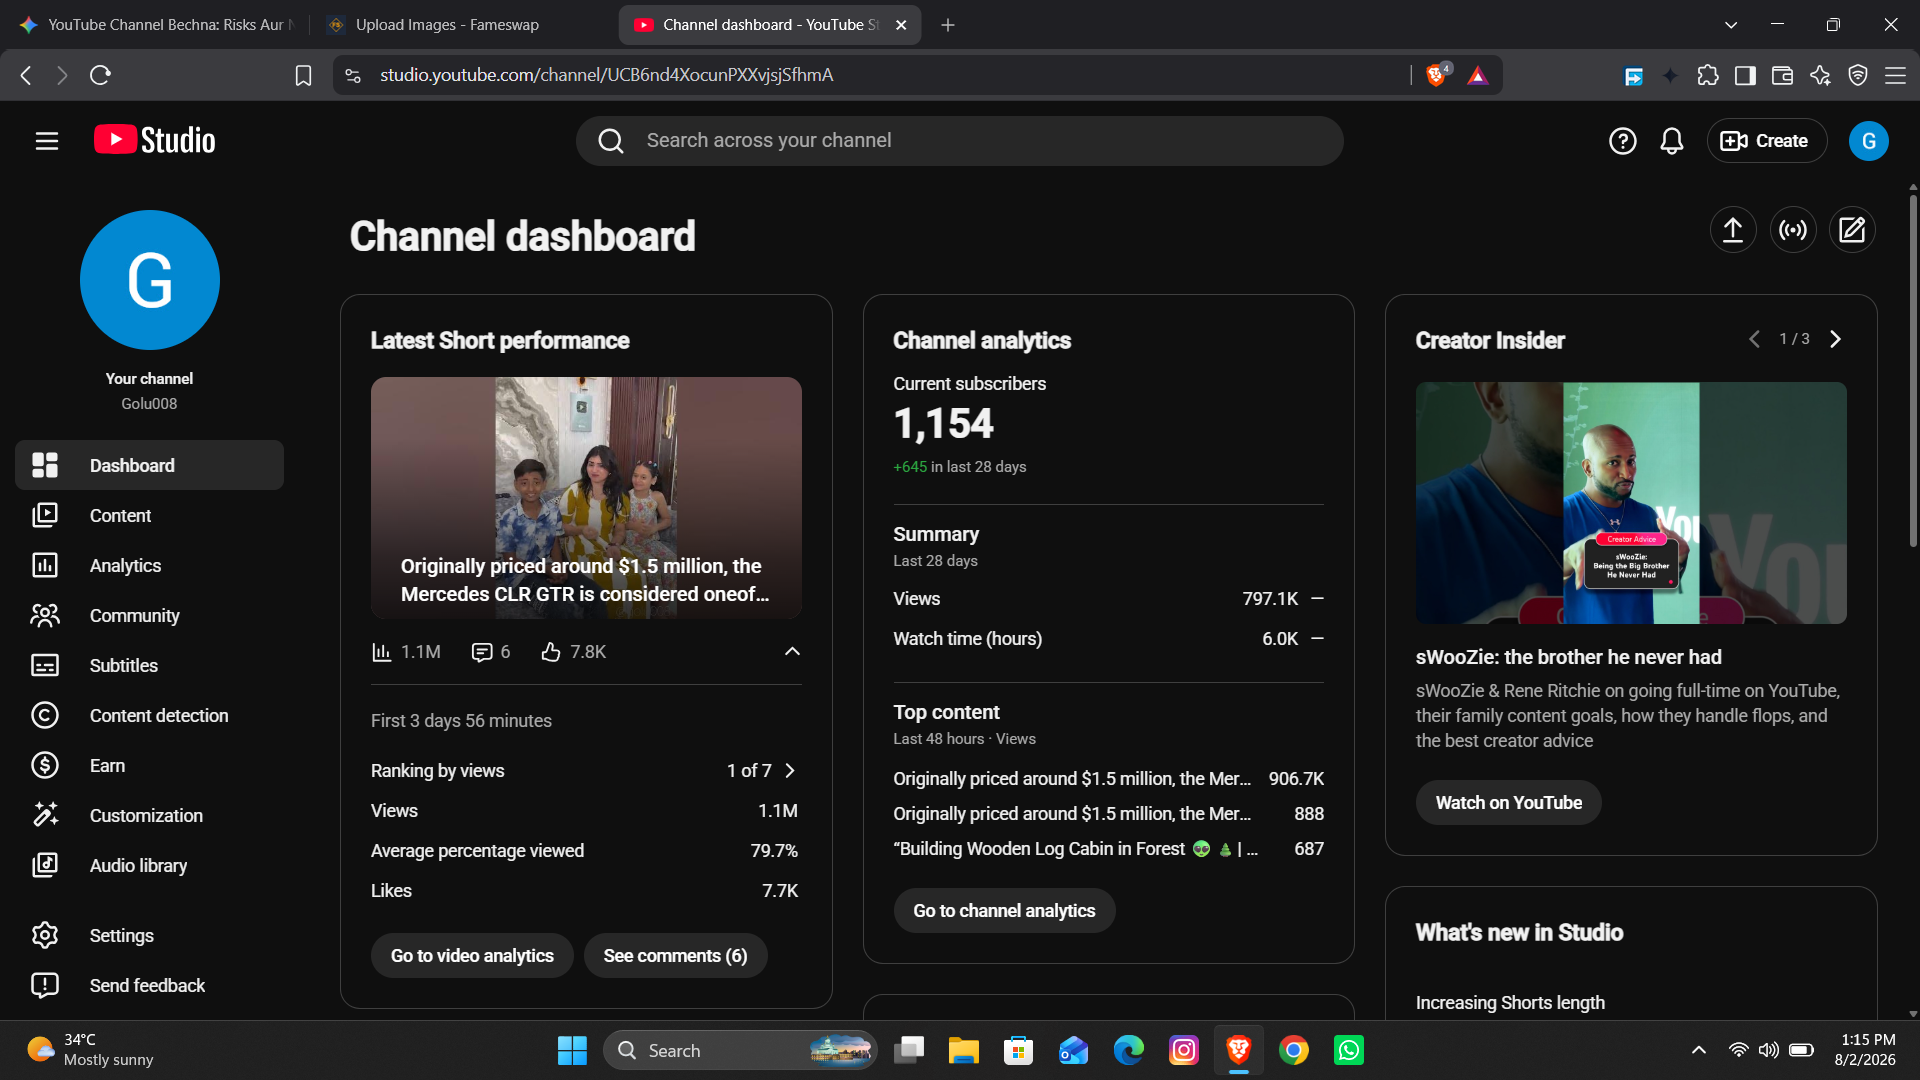Viewport: 1920px width, 1080px height.
Task: Open Community in the sidebar
Action: point(150,615)
